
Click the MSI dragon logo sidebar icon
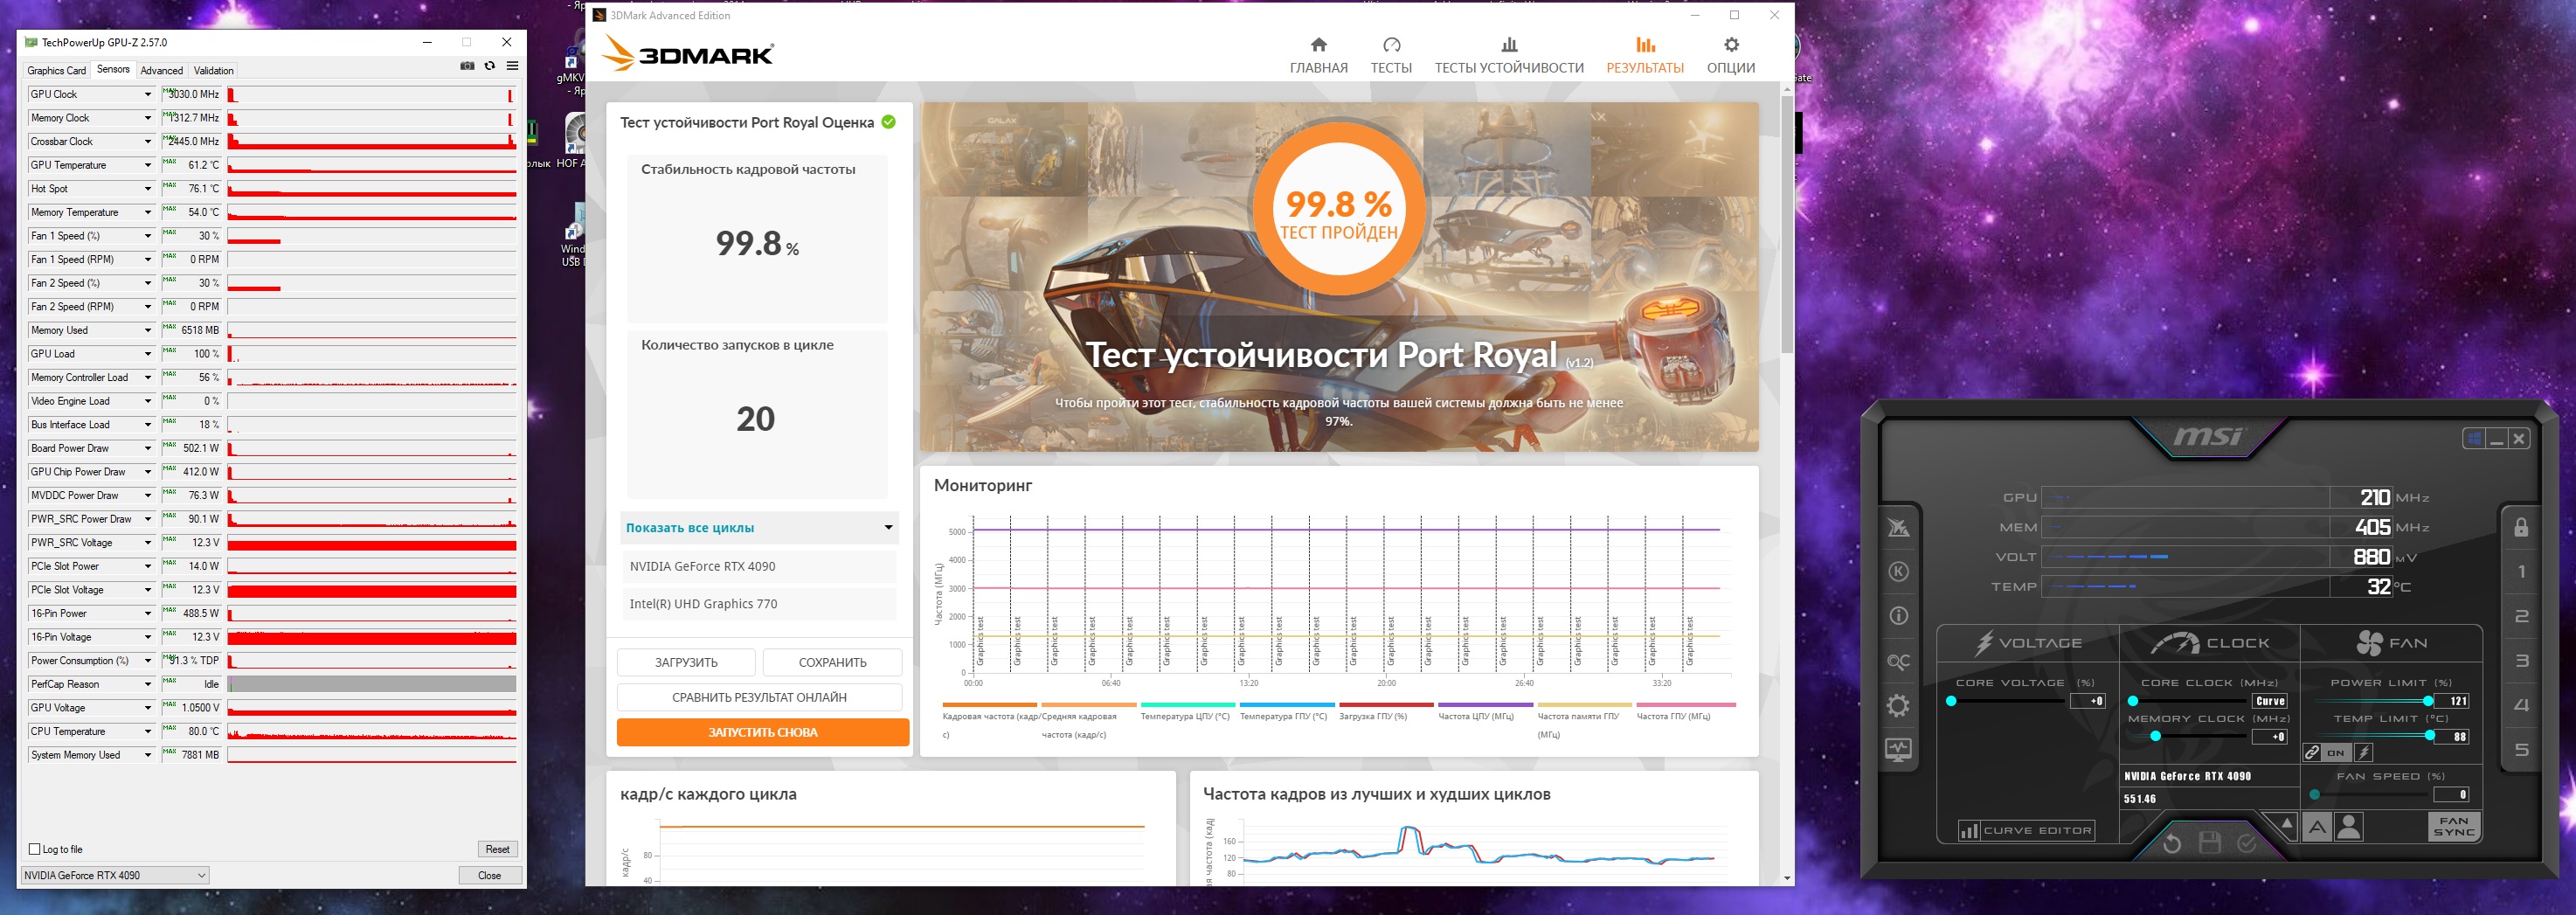click(1898, 527)
